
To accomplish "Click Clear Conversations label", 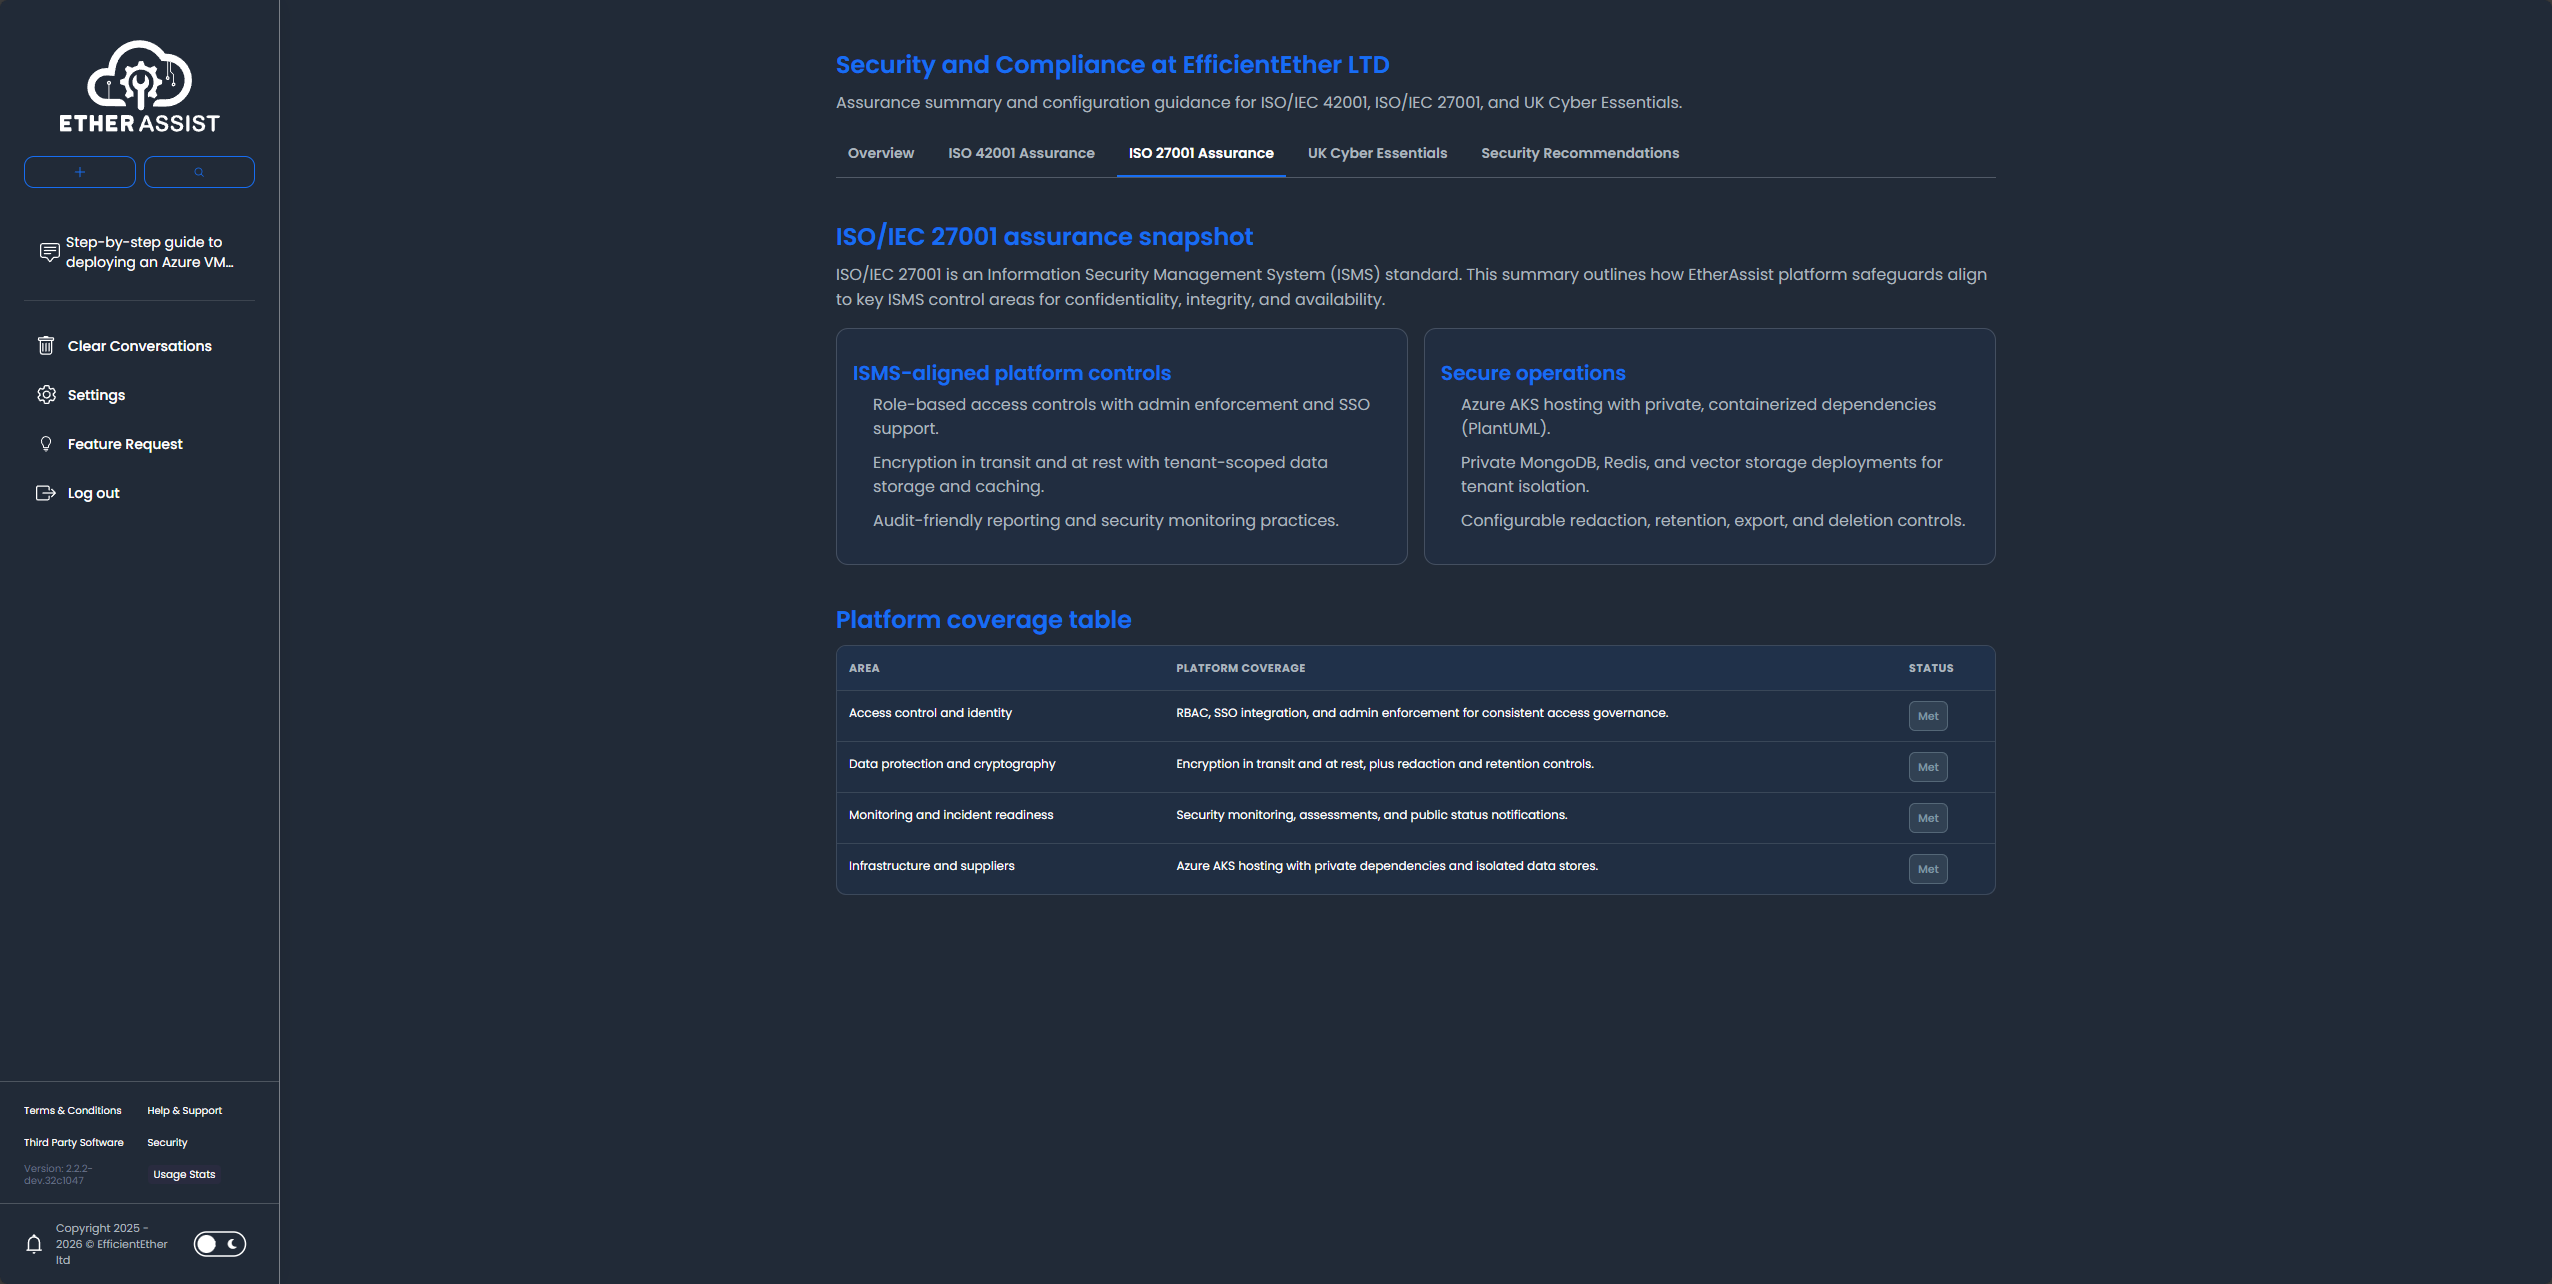I will click(140, 346).
